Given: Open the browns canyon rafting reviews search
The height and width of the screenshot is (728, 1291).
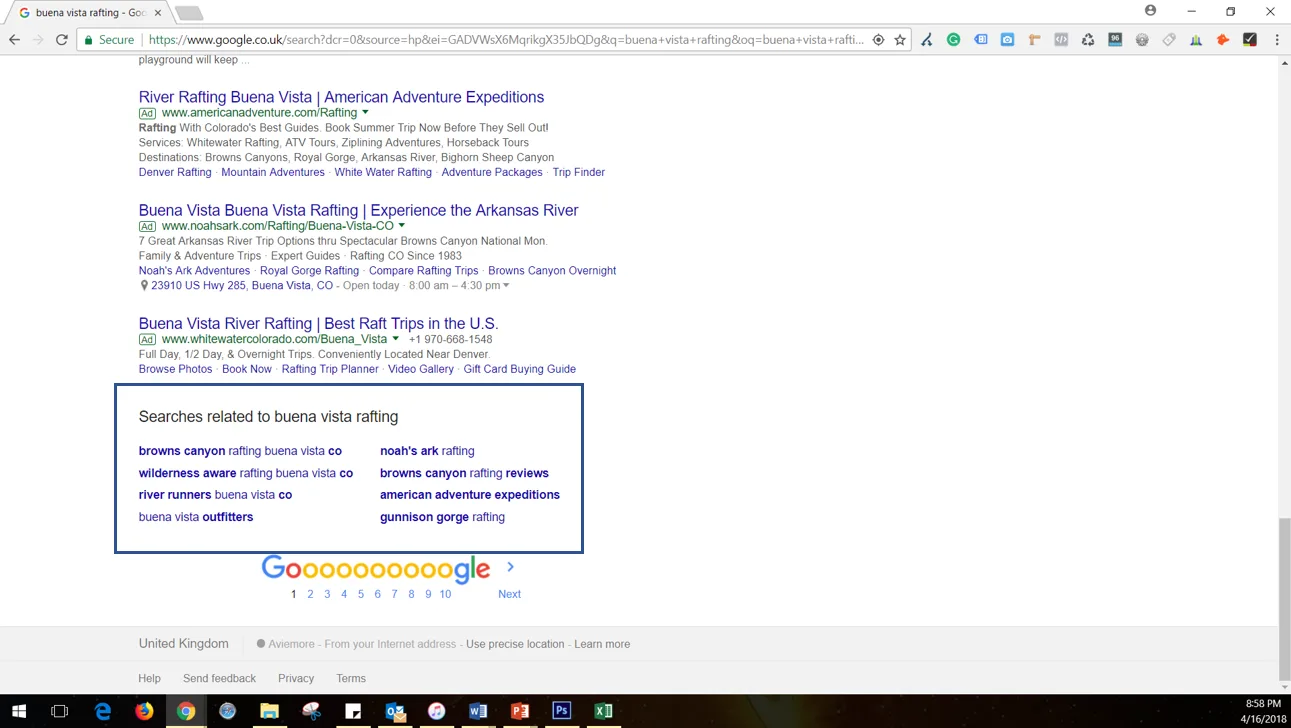Looking at the screenshot, I should 464,472.
